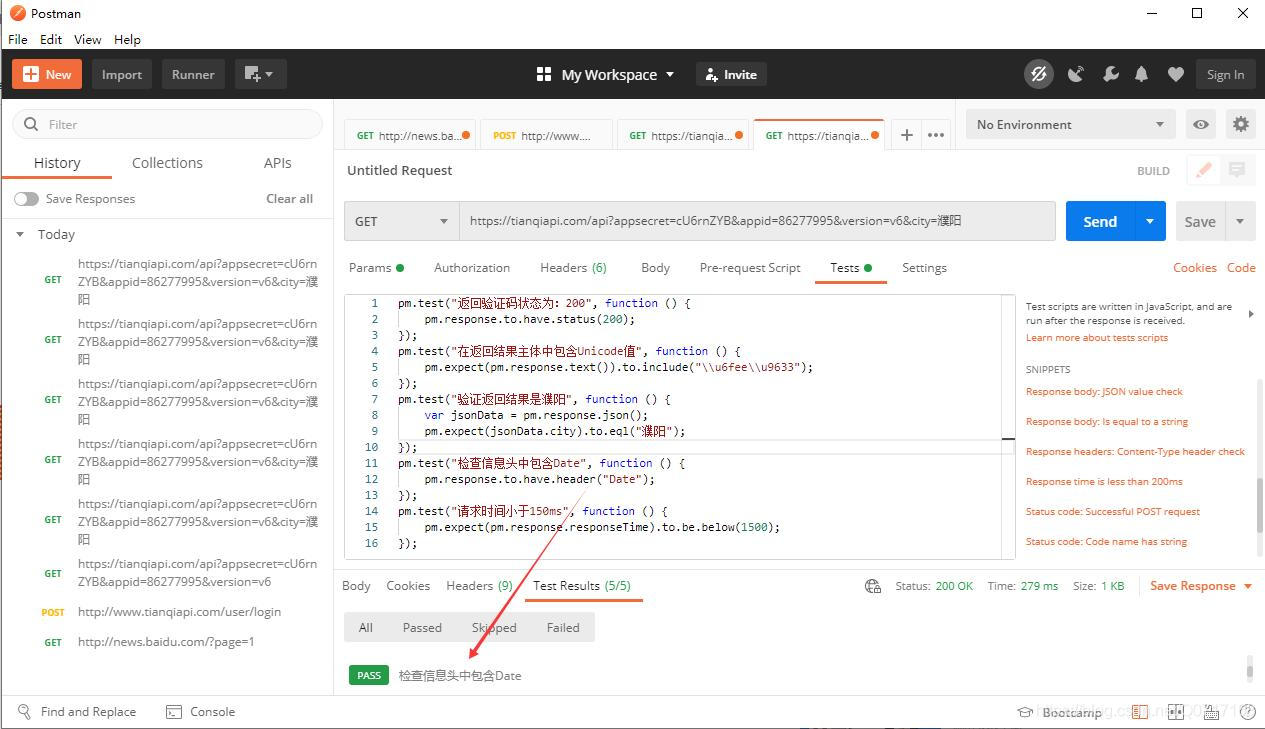Screen dimensions: 1265x729
Task: Open My Workspace dropdown
Action: click(618, 74)
